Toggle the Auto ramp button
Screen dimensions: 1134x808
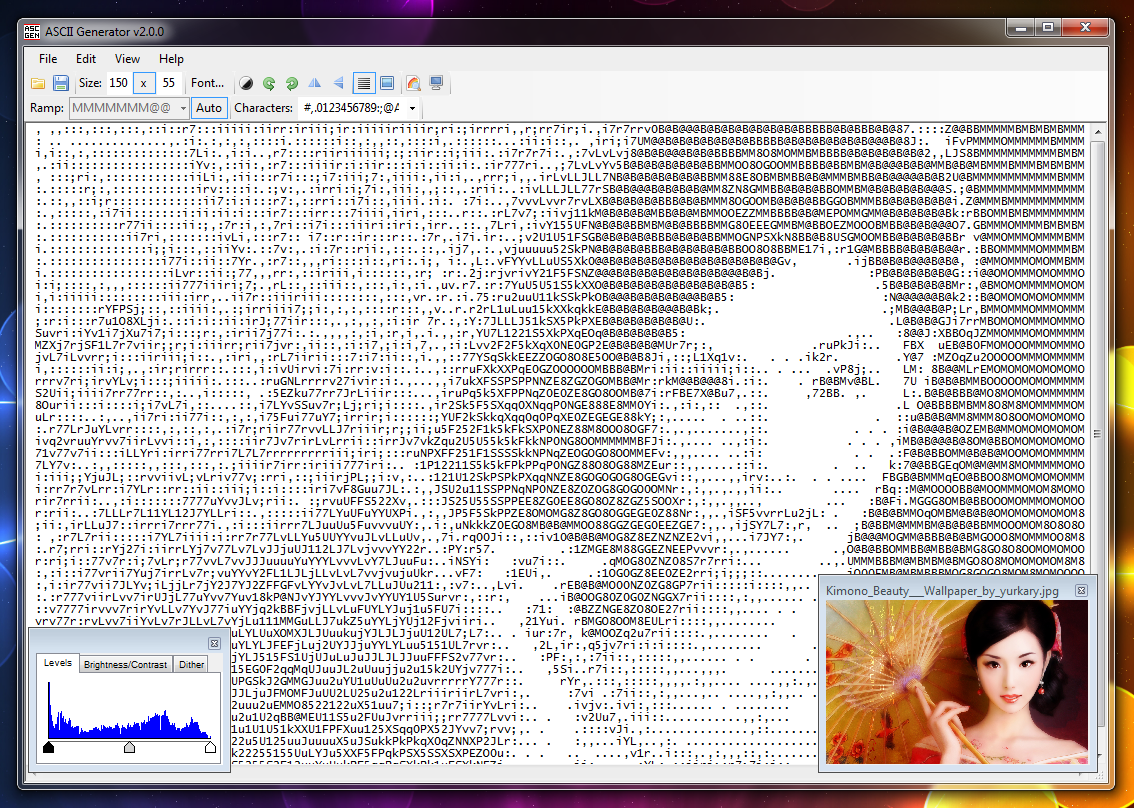[209, 108]
